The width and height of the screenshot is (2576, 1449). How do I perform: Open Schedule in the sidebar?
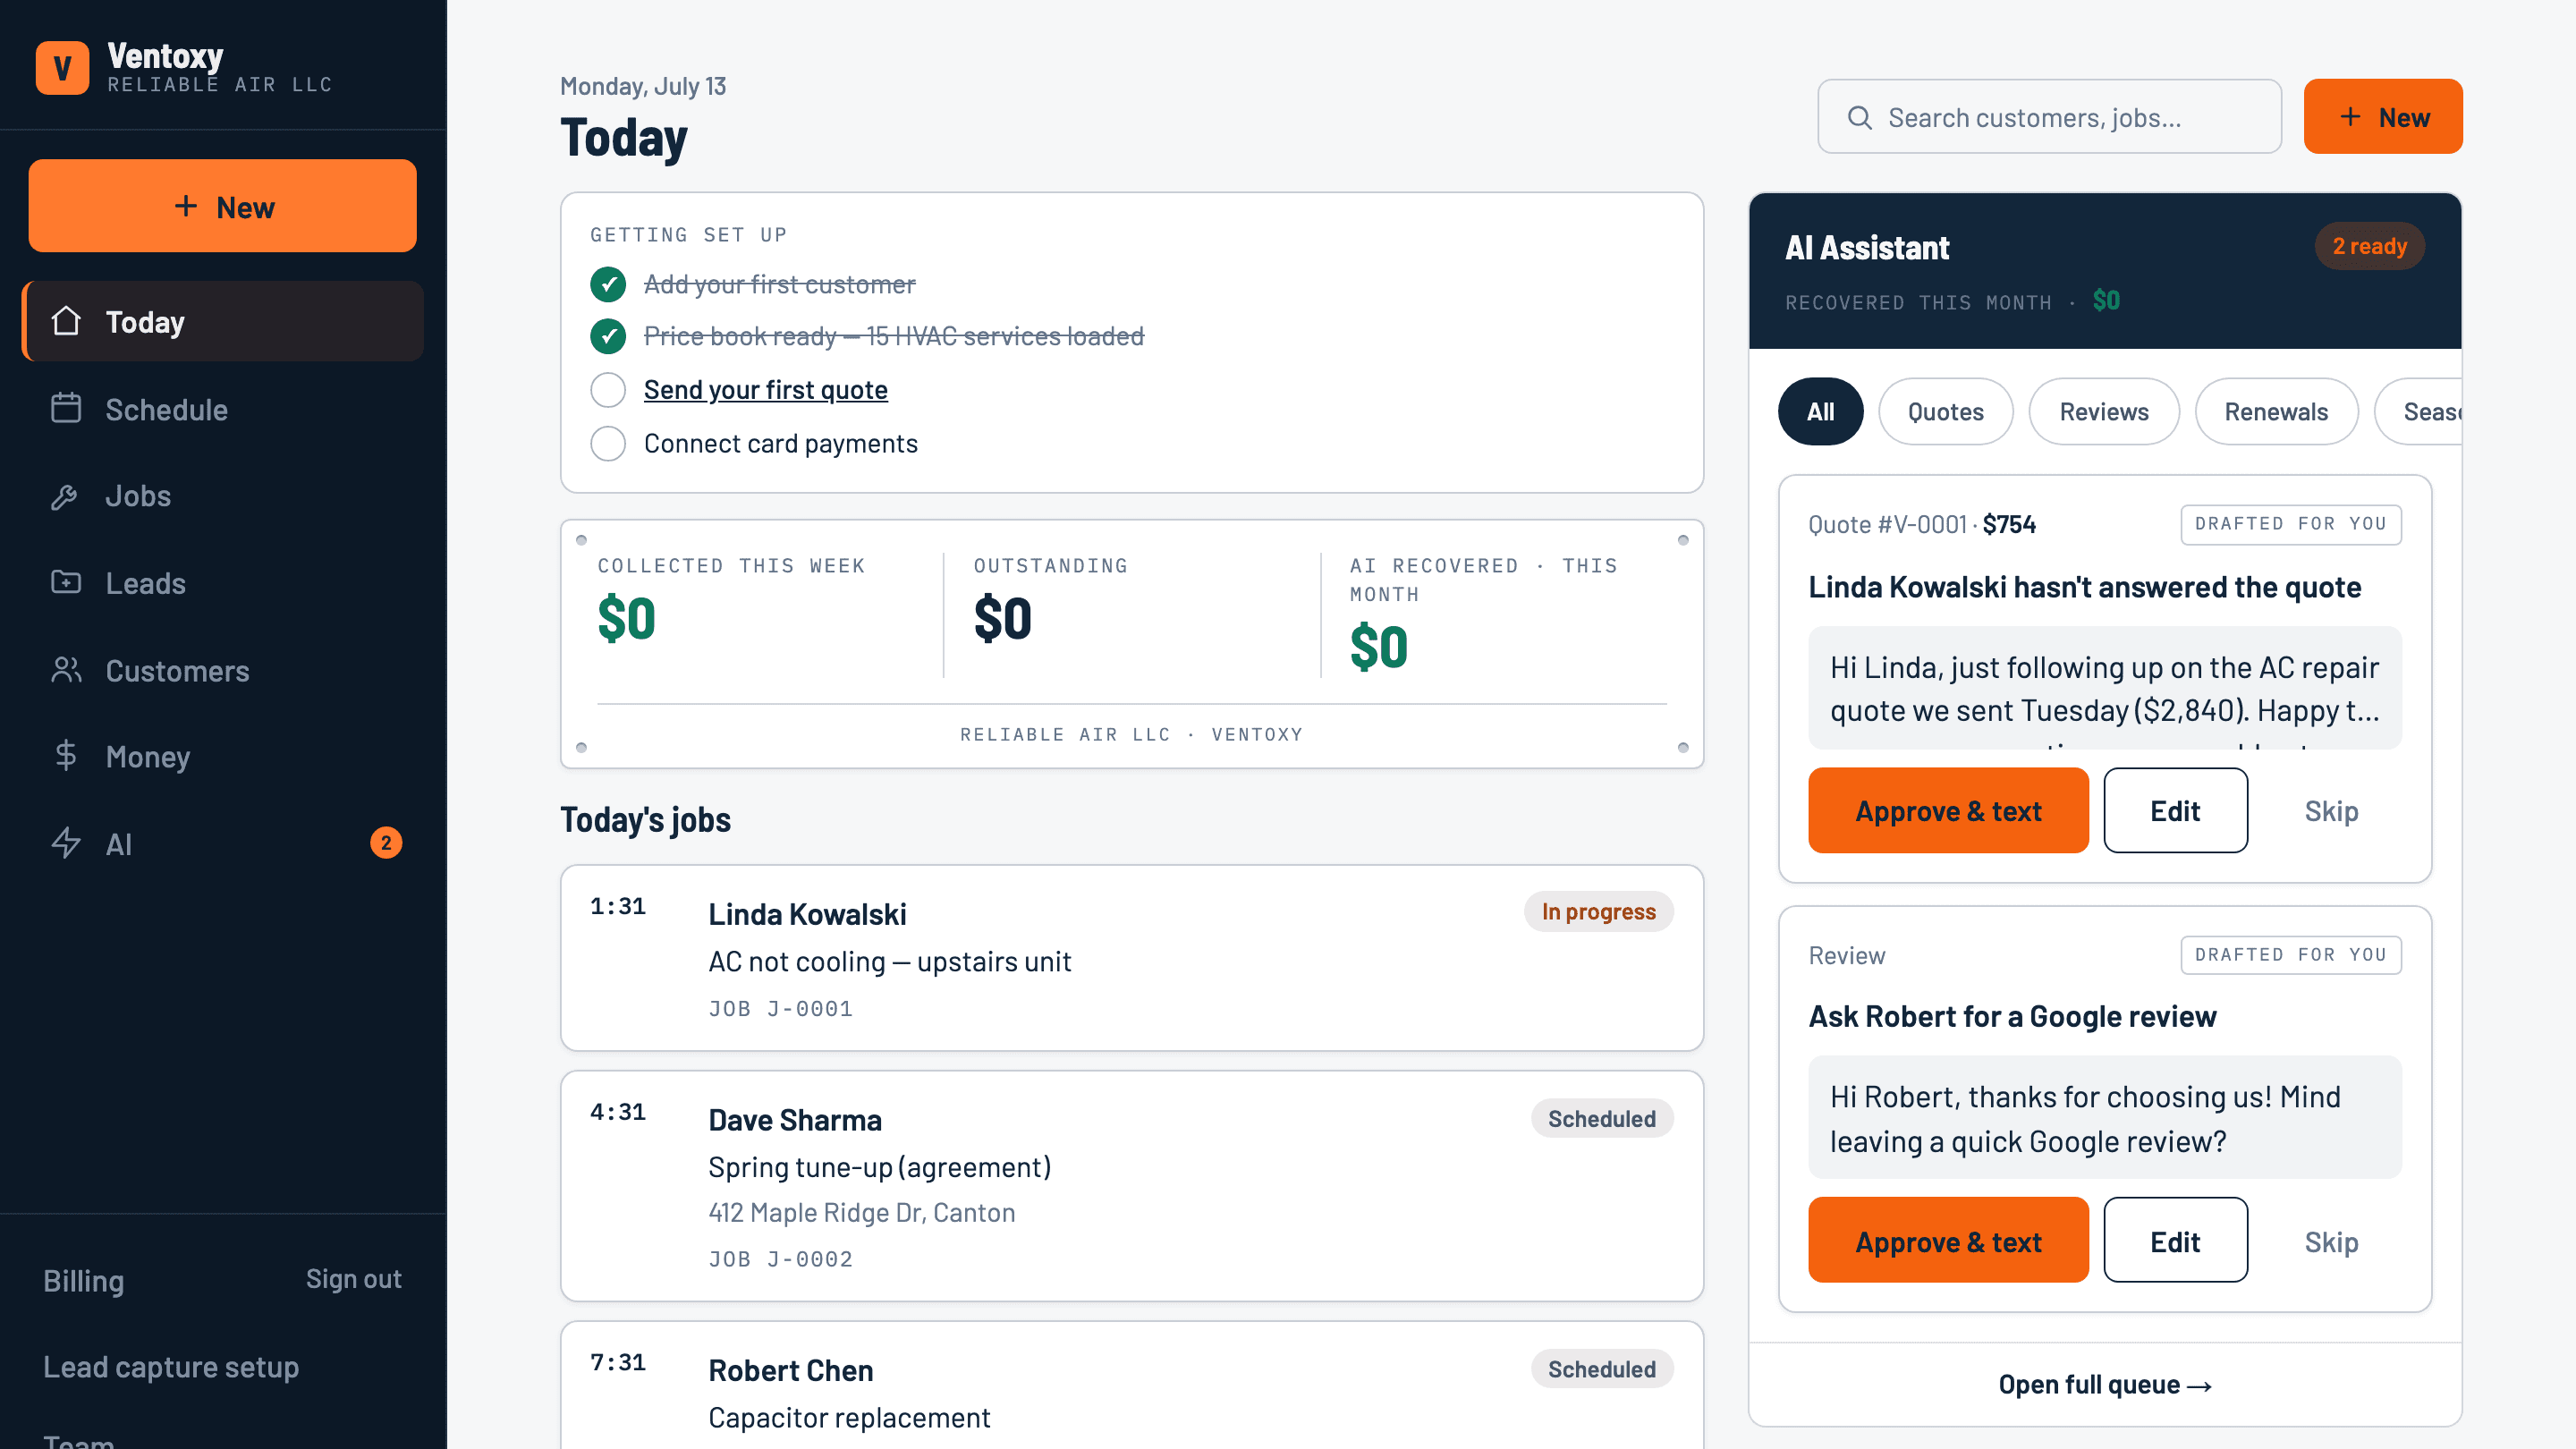tap(222, 409)
